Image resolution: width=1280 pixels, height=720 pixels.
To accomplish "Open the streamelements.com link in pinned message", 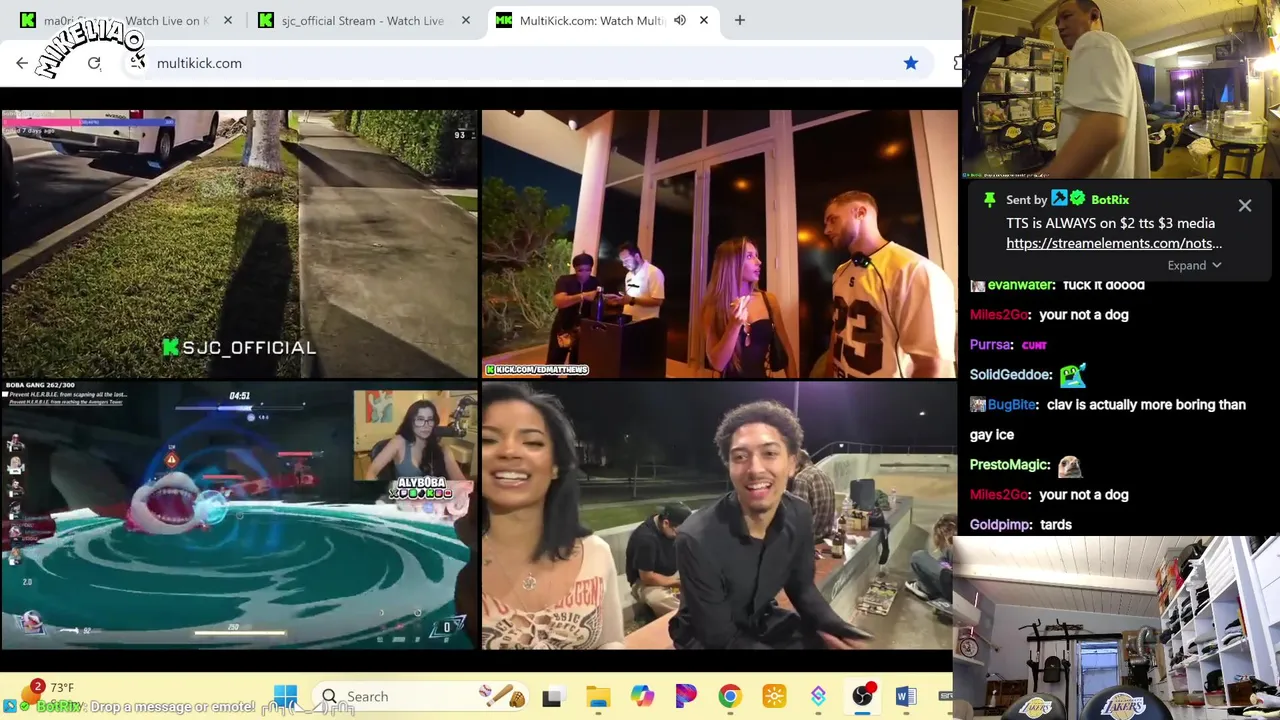I will click(1114, 243).
